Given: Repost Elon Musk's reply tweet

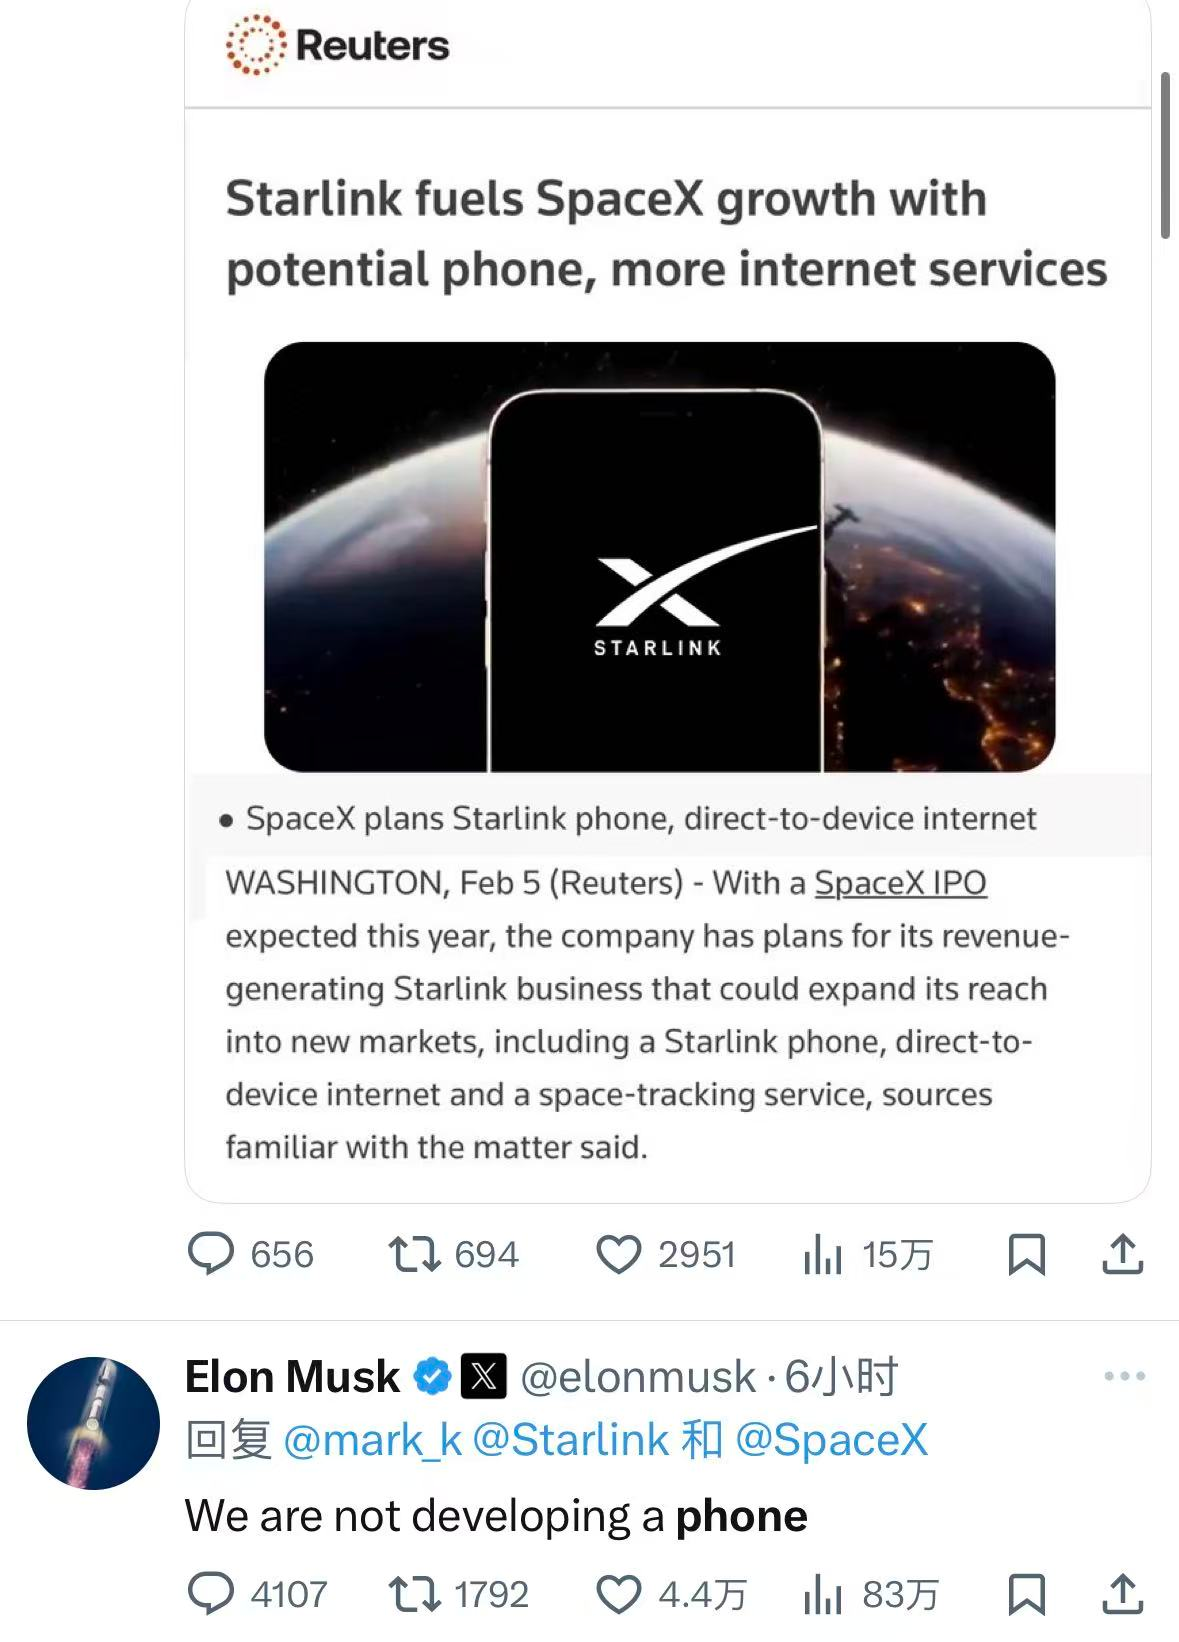Looking at the screenshot, I should (x=414, y=1594).
